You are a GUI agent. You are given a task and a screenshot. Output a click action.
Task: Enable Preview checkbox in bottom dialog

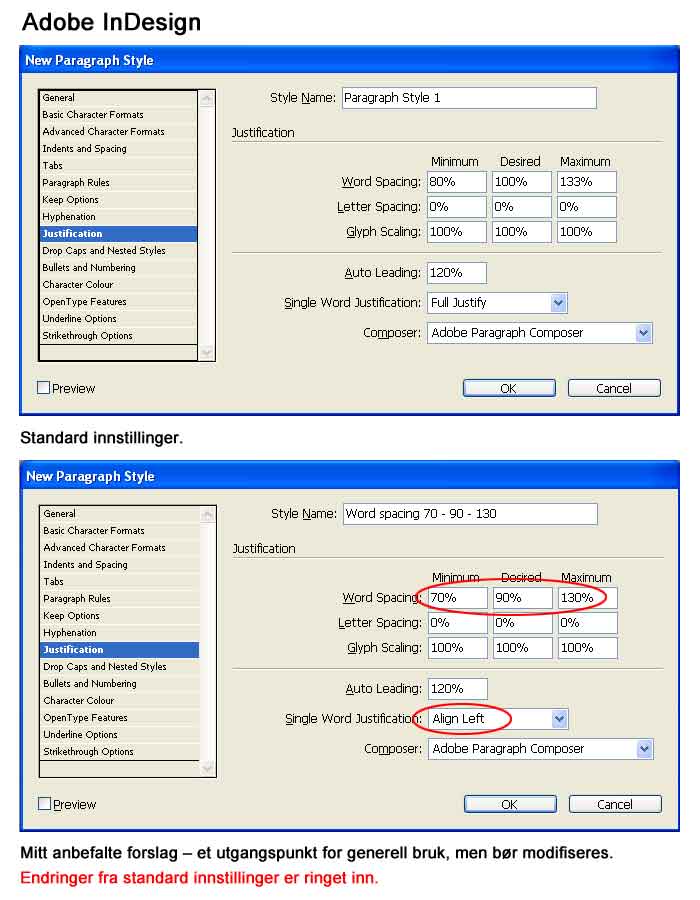pos(45,804)
